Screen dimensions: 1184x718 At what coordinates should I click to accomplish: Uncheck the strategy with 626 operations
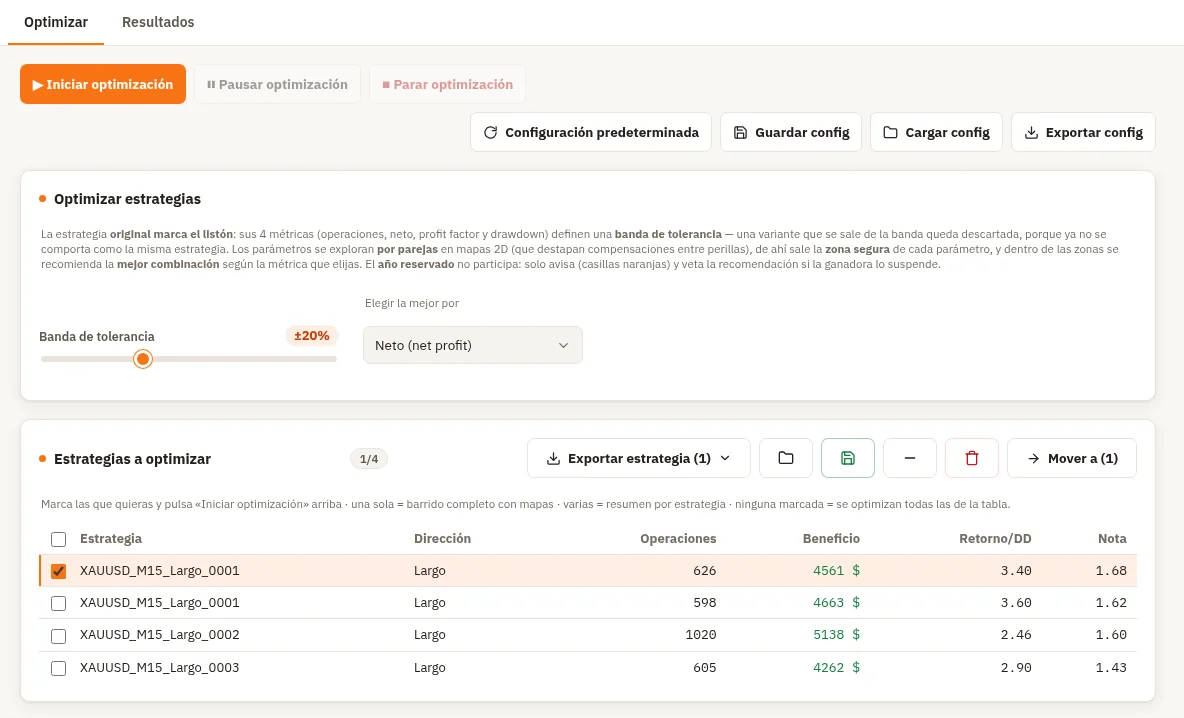(x=58, y=572)
